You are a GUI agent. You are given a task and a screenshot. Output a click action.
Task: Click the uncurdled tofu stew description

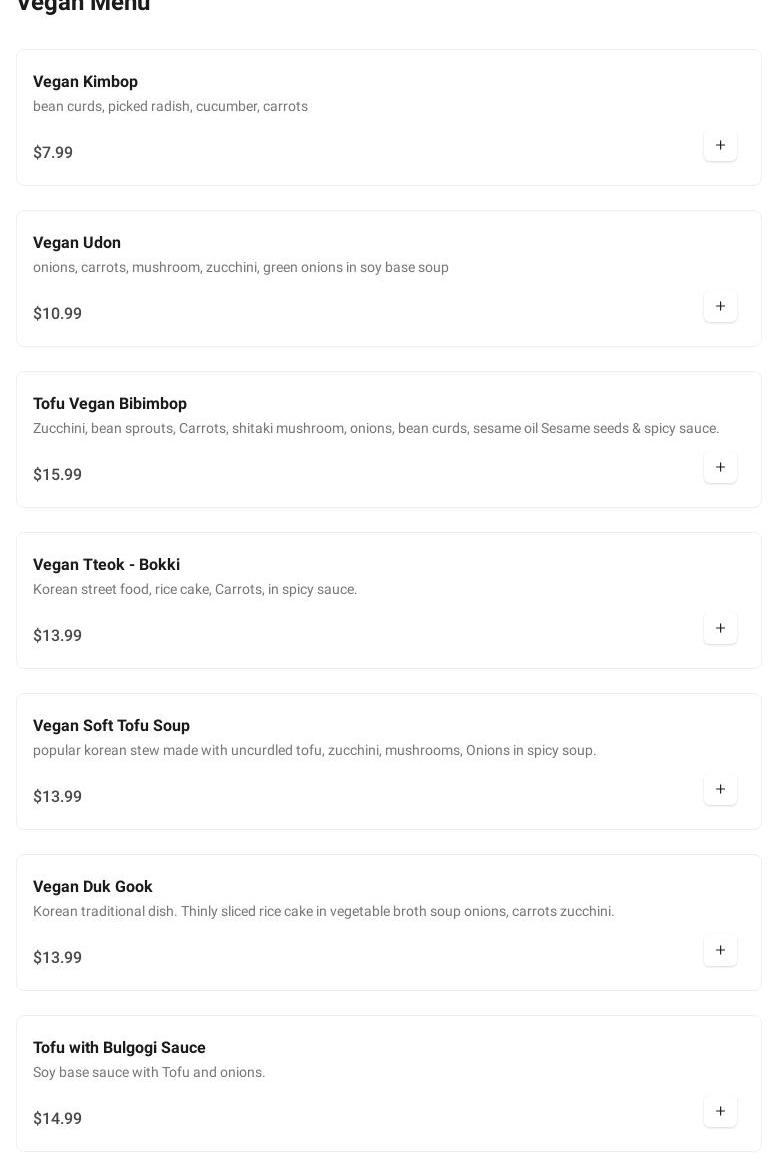314,751
